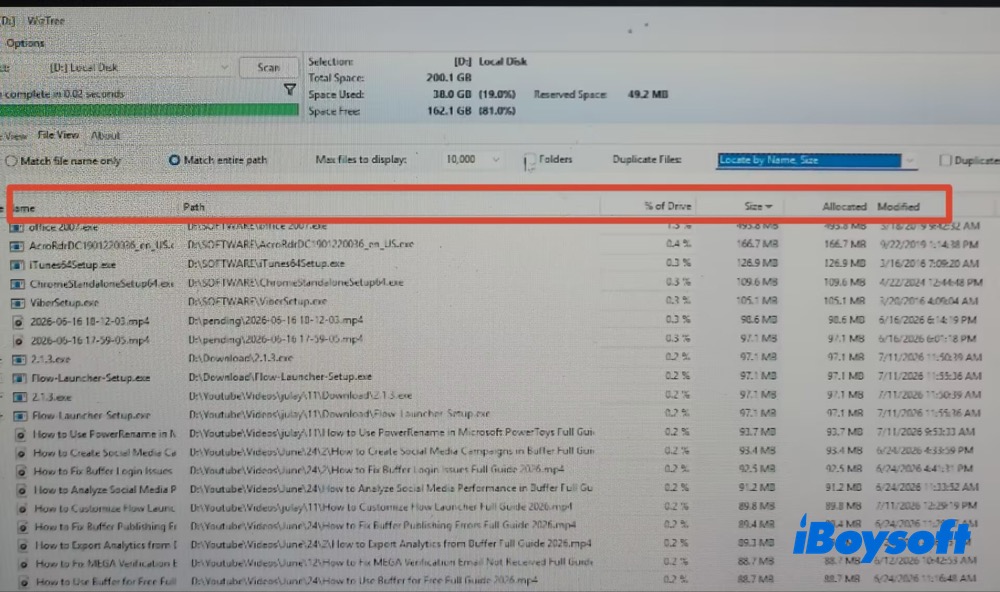
Task: Select the Match entire path option
Action: (x=174, y=160)
